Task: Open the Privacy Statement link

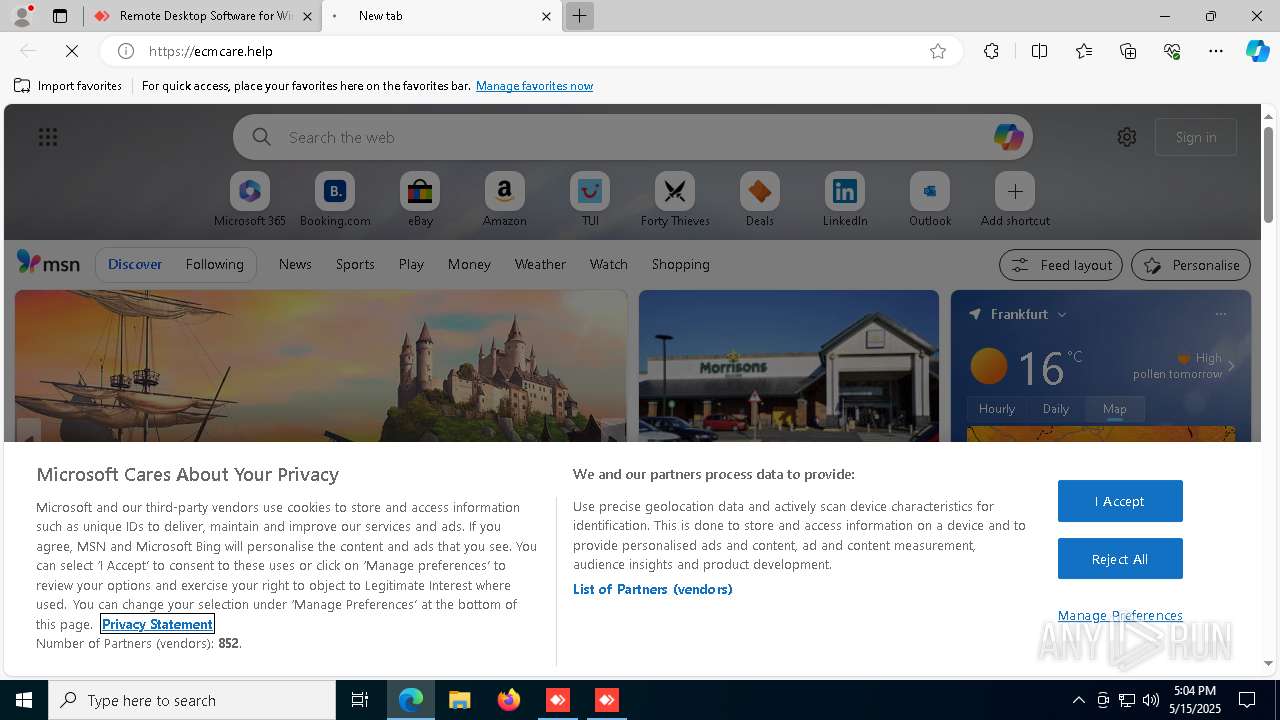Action: click(x=157, y=624)
